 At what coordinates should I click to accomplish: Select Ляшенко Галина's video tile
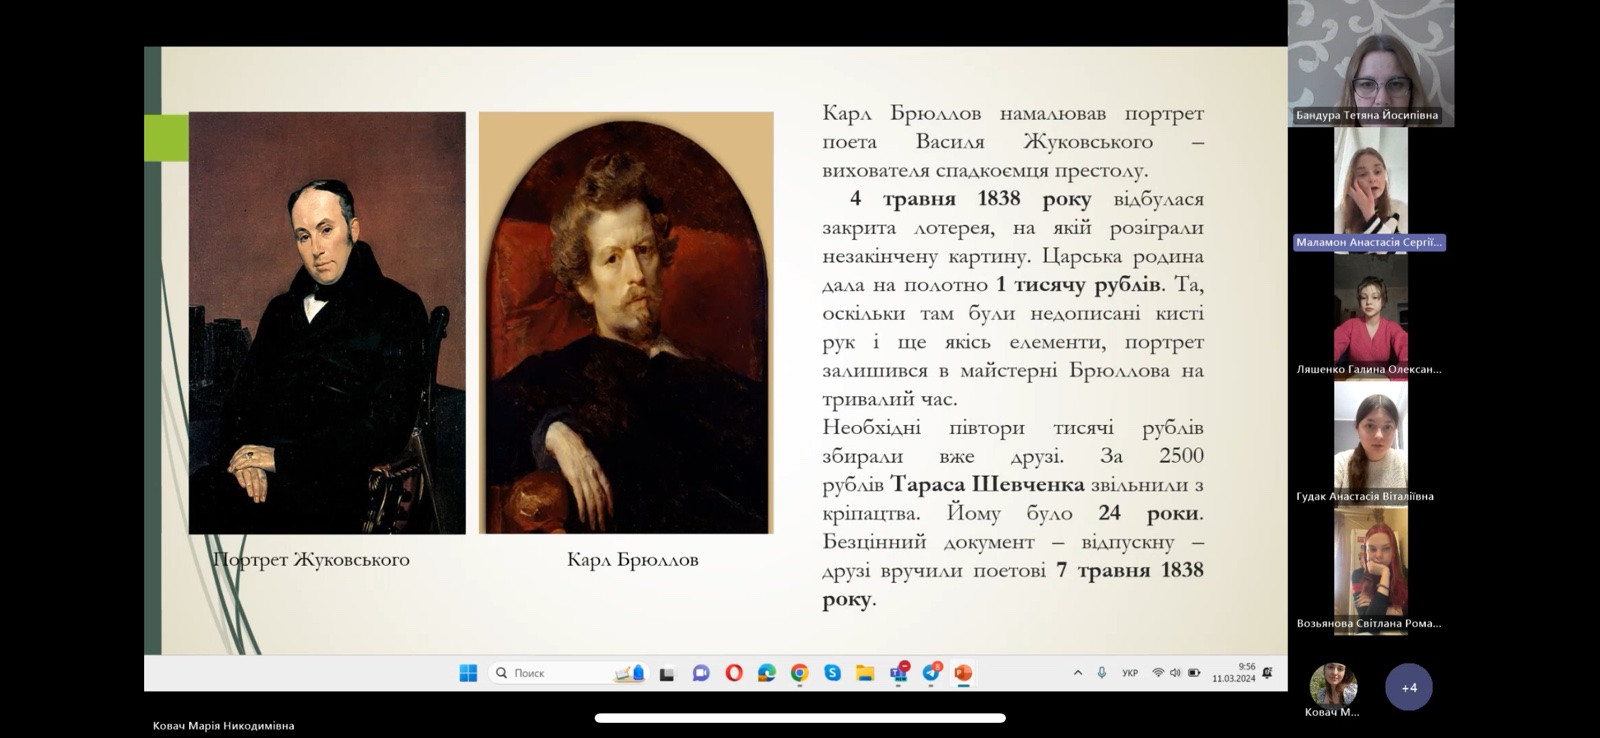1371,317
